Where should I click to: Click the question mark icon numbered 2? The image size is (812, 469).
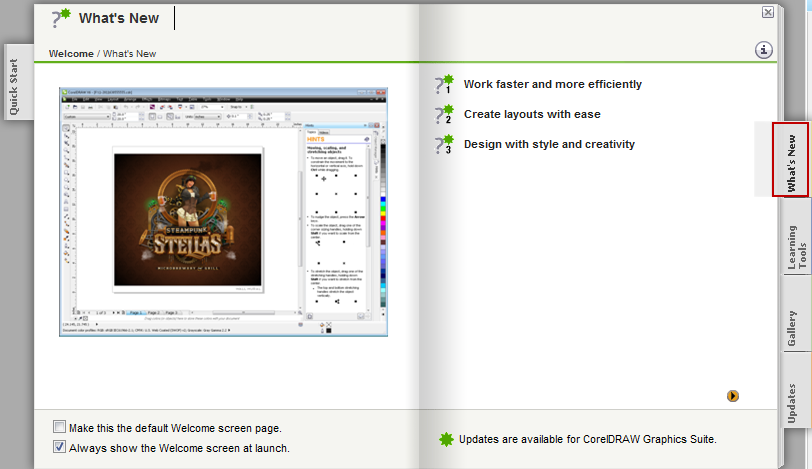click(x=444, y=114)
